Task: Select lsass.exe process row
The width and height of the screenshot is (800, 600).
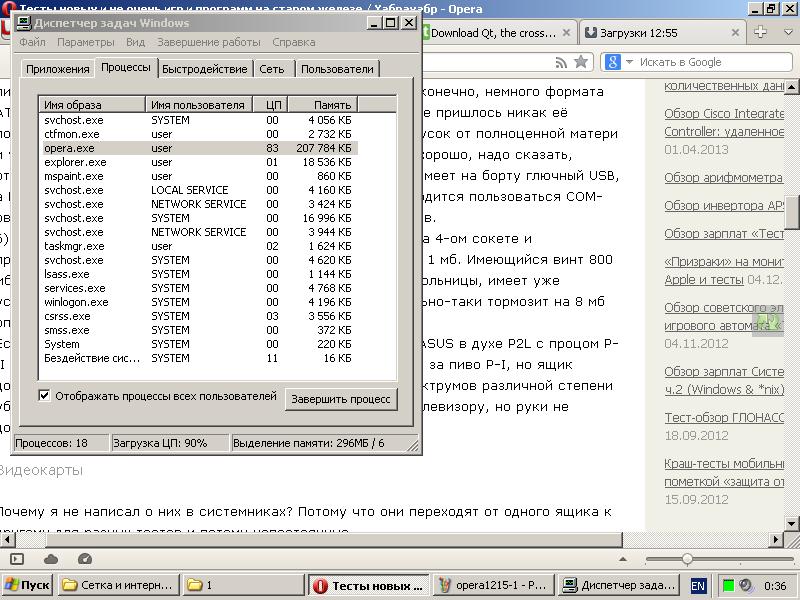Action: pyautogui.click(x=199, y=274)
